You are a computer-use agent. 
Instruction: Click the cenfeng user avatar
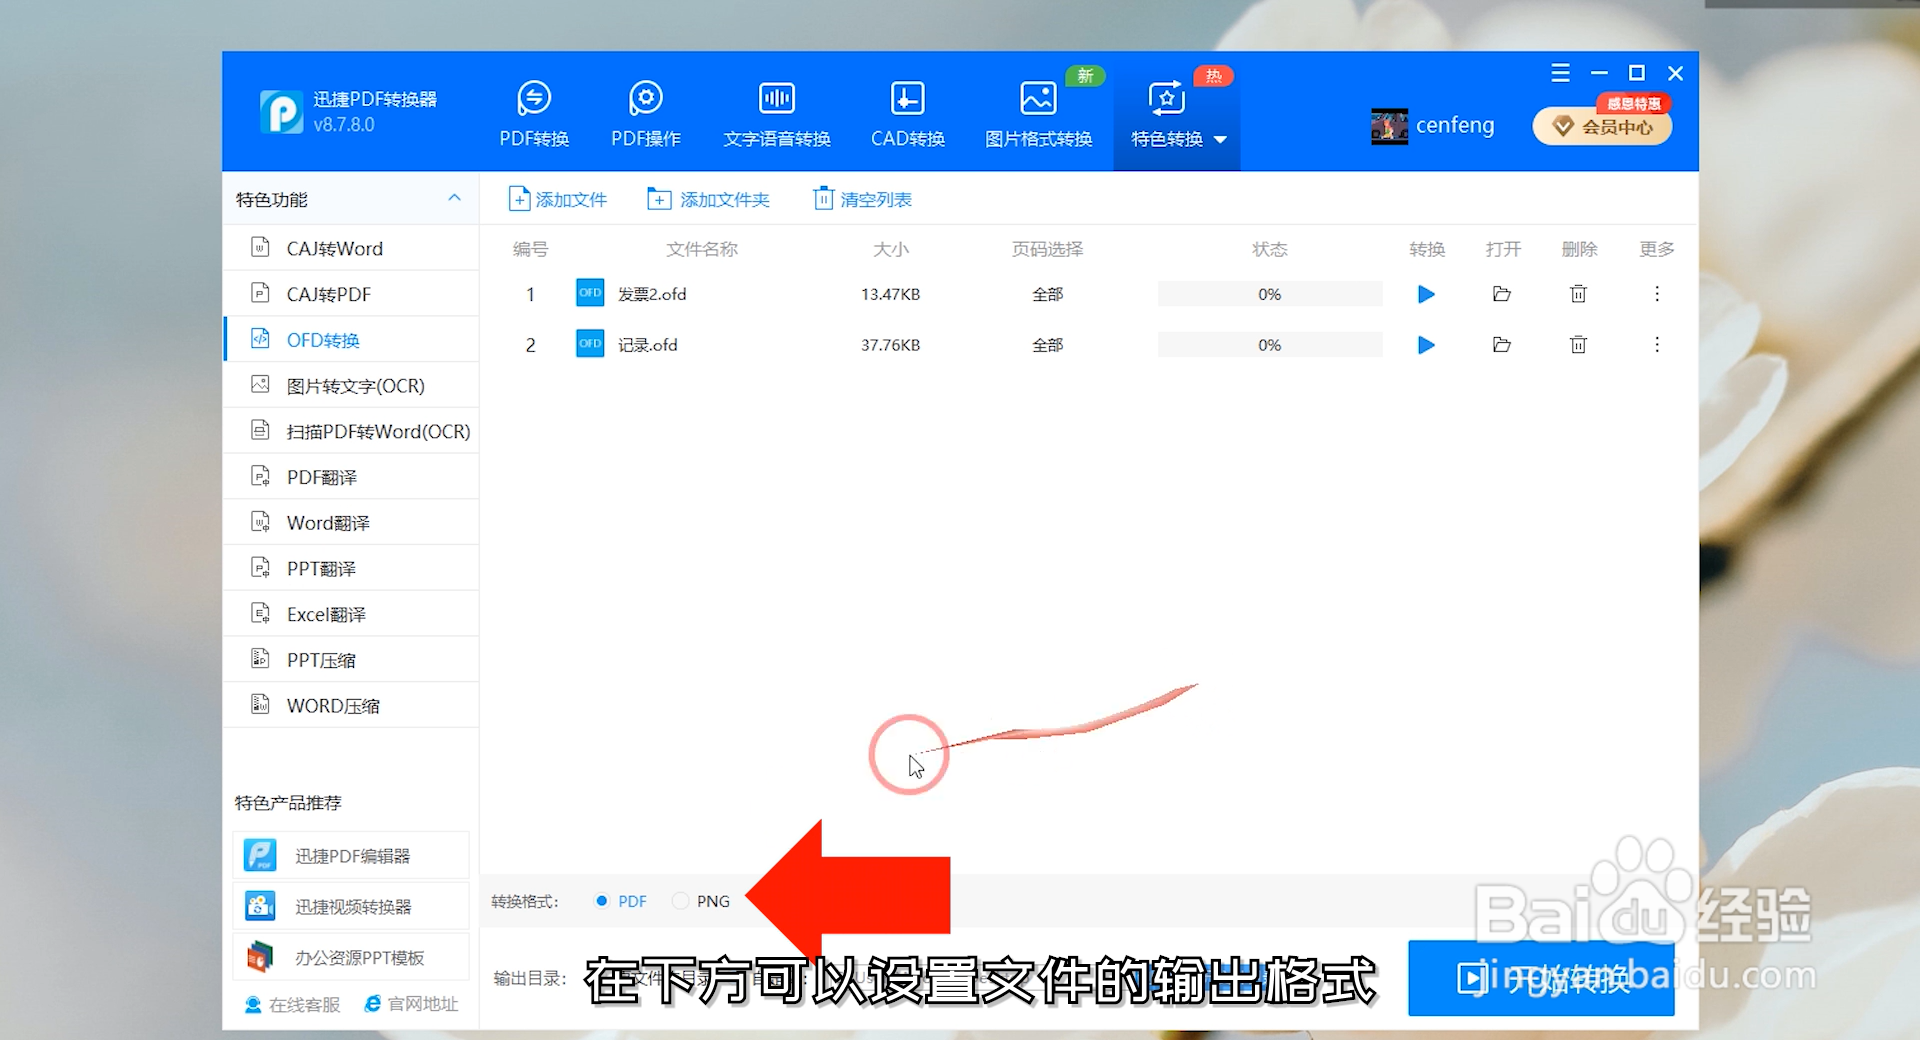click(x=1389, y=126)
